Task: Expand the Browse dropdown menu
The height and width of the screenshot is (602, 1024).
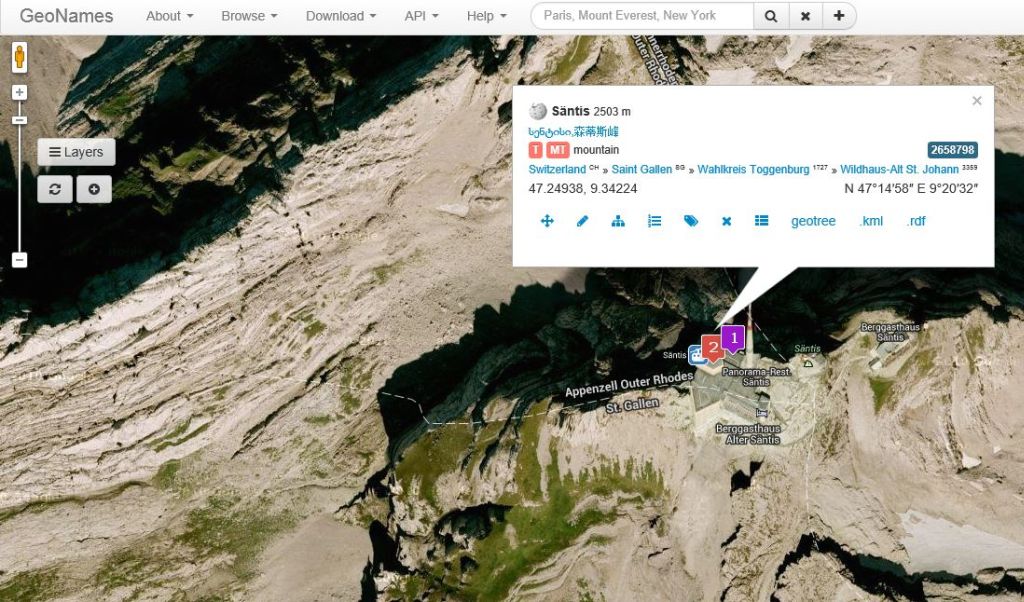Action: click(x=249, y=16)
